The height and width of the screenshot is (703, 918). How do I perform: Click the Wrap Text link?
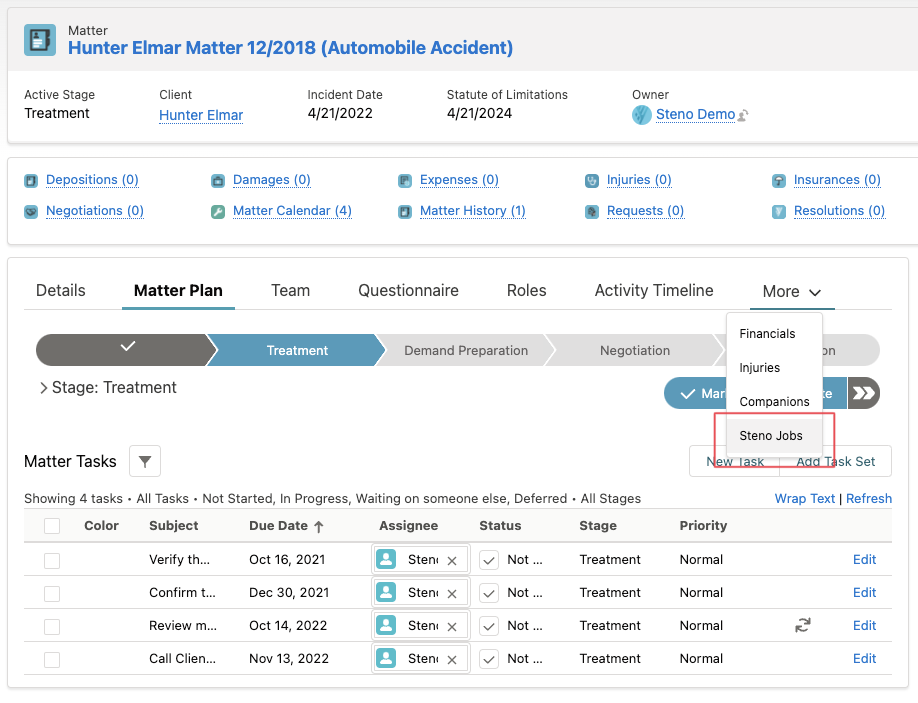click(804, 499)
